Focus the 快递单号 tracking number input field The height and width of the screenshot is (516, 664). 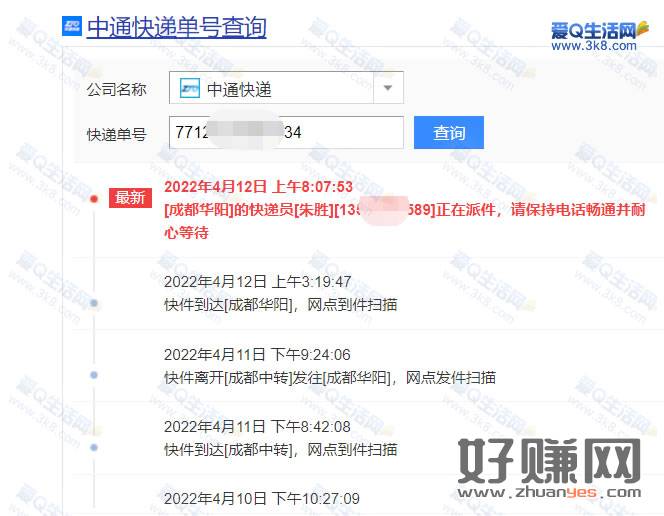click(x=286, y=132)
